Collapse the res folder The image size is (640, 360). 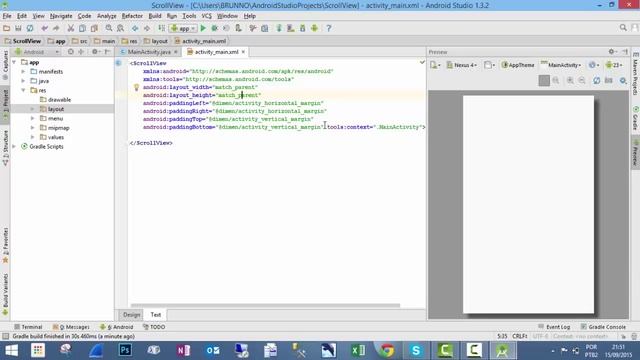pyautogui.click(x=23, y=90)
